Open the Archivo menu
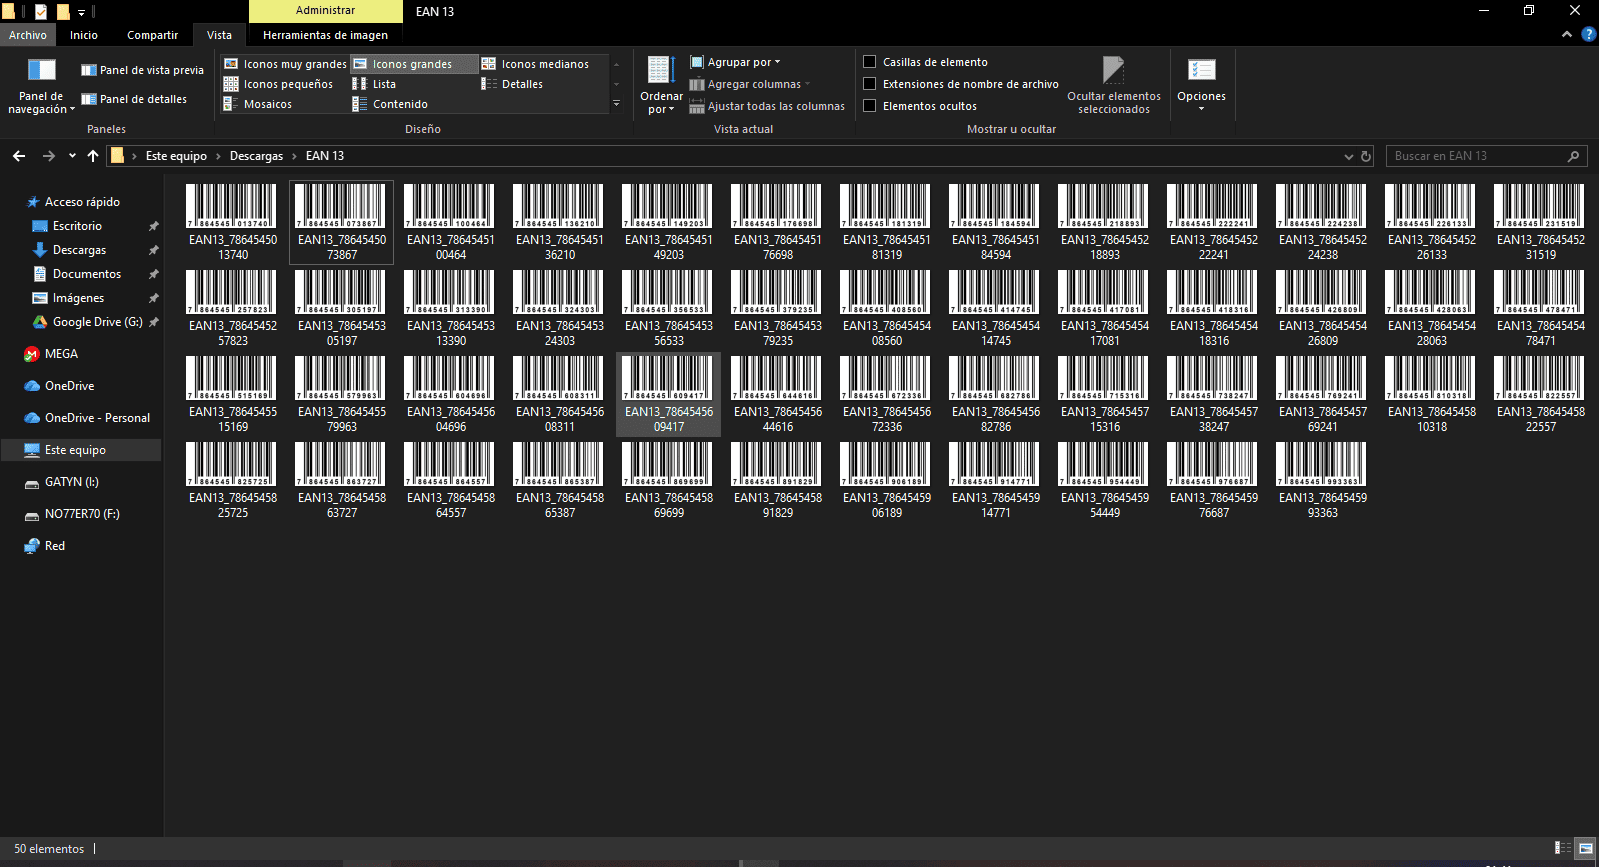The width and height of the screenshot is (1599, 867). click(28, 35)
